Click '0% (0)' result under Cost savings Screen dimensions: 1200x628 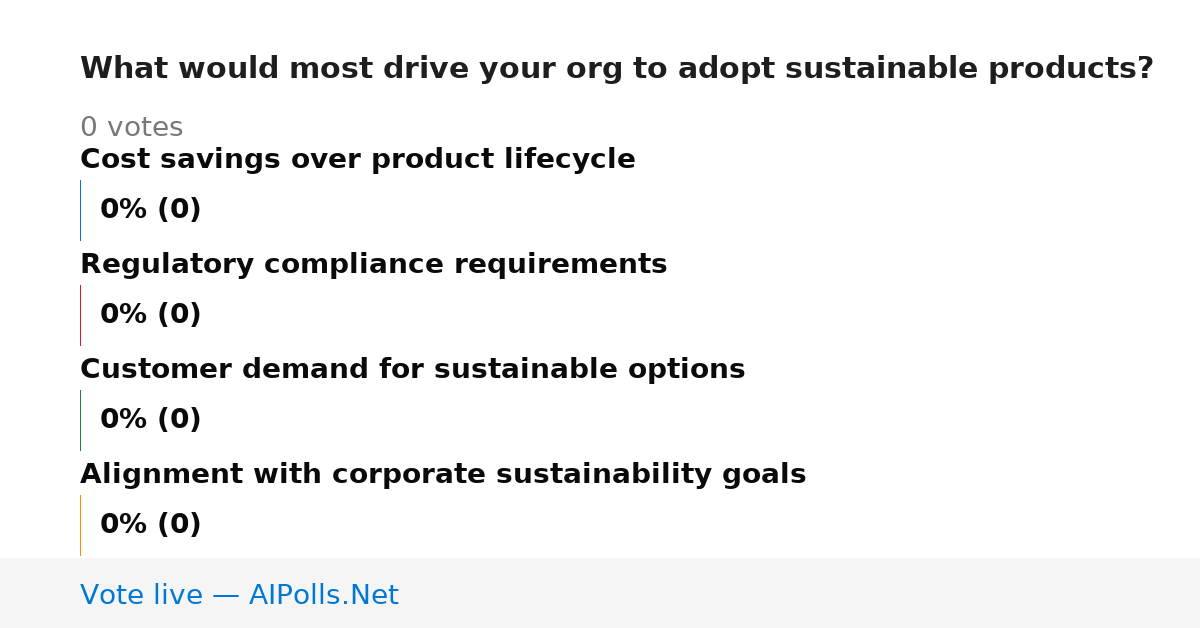tap(150, 210)
